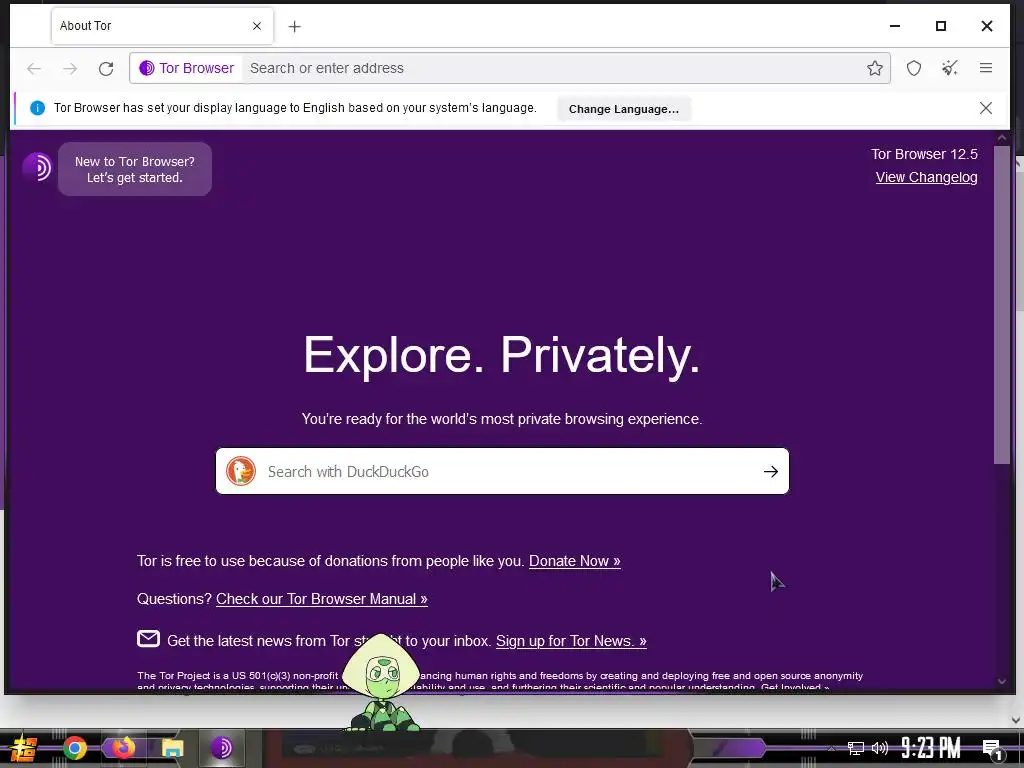Open the Start menu button
The width and height of the screenshot is (1024, 768).
pos(22,748)
